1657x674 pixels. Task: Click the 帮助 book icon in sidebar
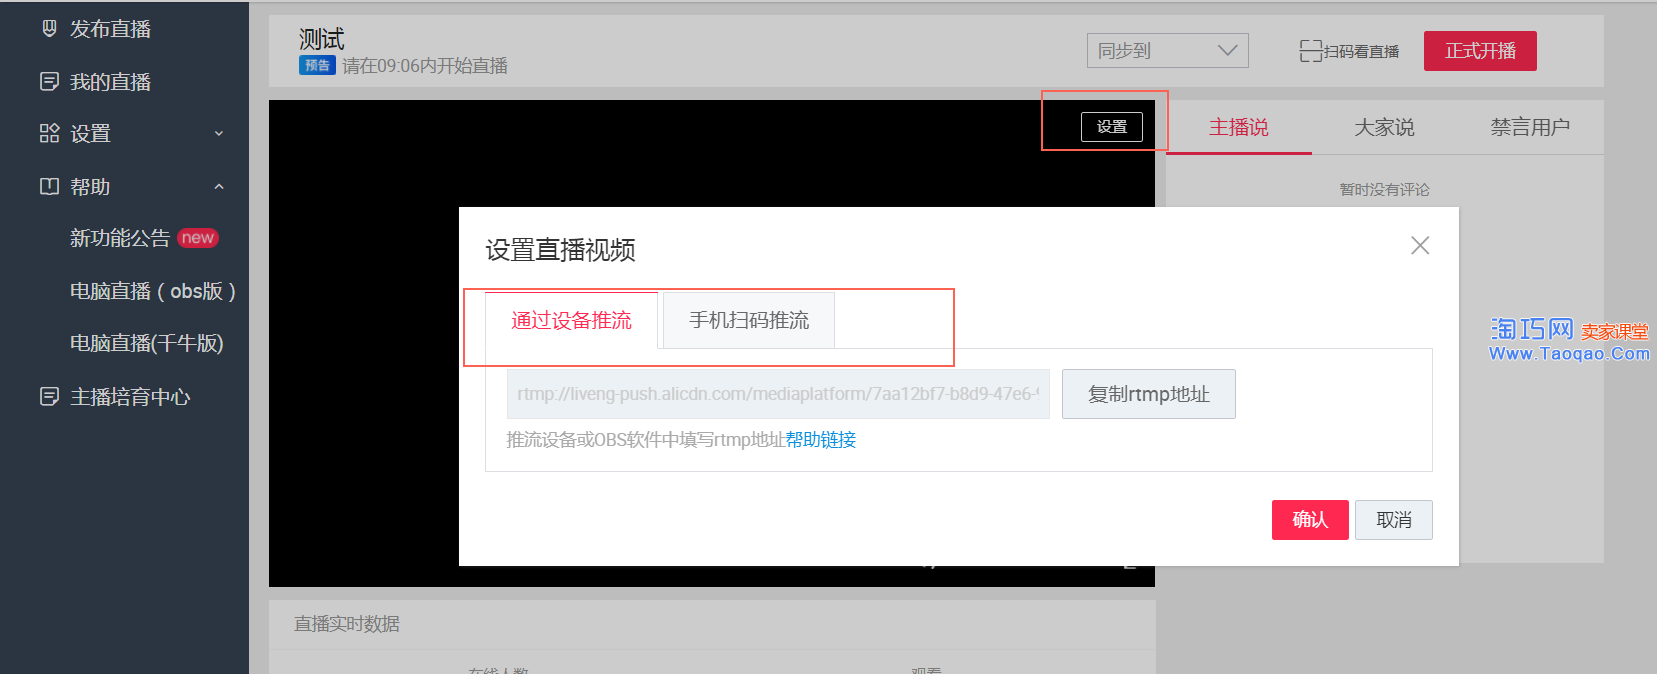point(49,186)
